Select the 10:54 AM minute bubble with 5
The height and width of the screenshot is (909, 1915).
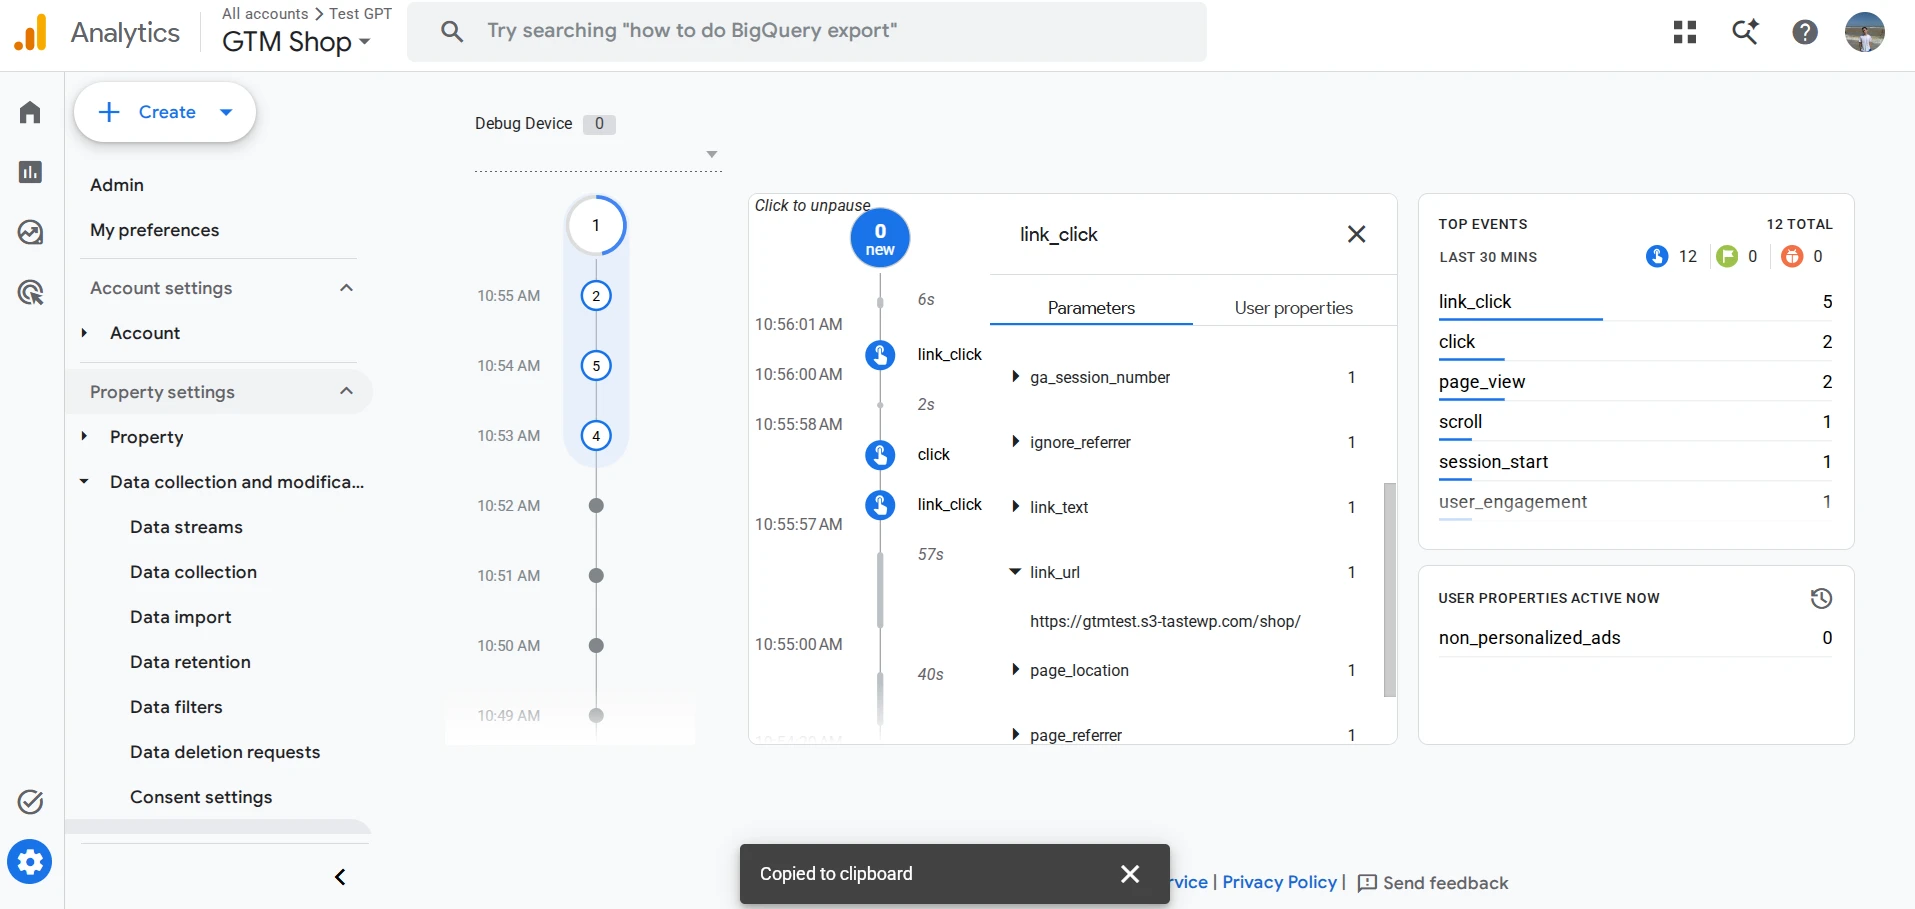click(x=596, y=366)
